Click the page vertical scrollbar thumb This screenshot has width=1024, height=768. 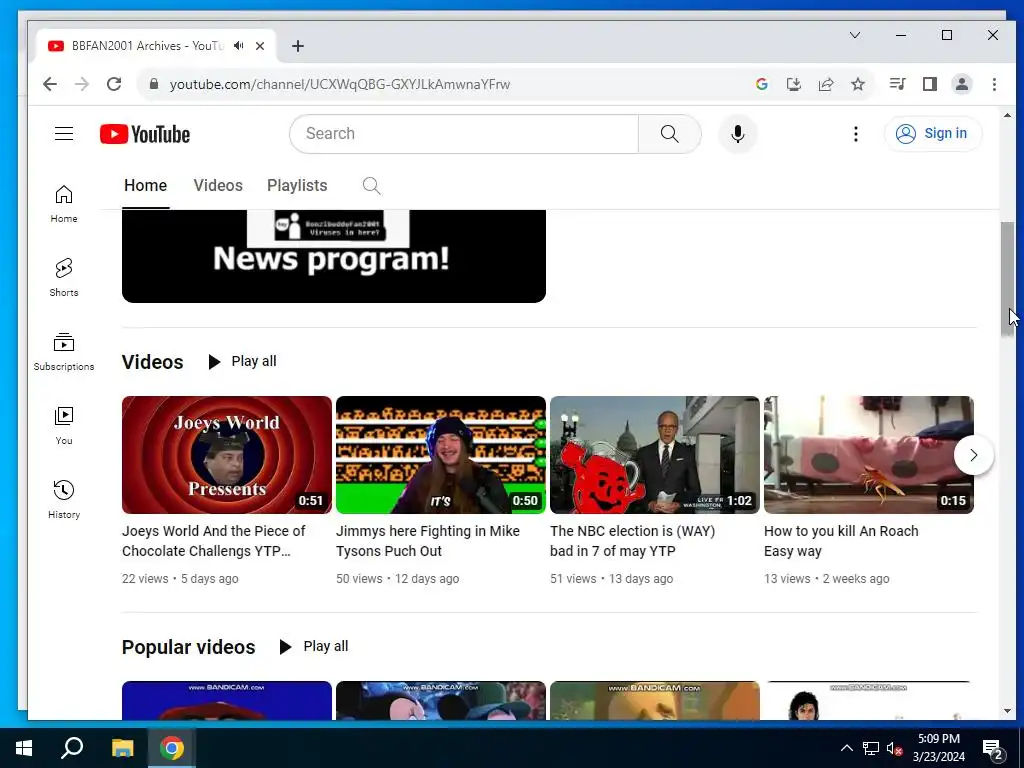click(x=1007, y=280)
